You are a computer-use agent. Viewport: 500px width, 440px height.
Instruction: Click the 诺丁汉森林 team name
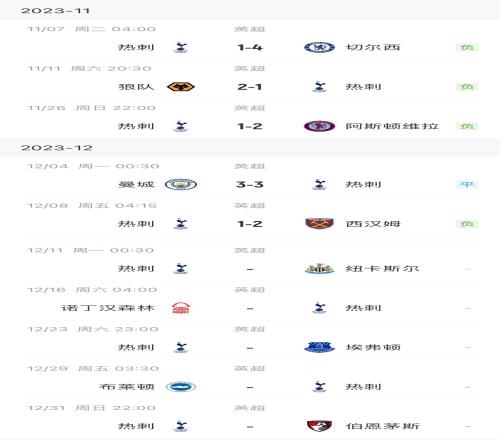108,308
